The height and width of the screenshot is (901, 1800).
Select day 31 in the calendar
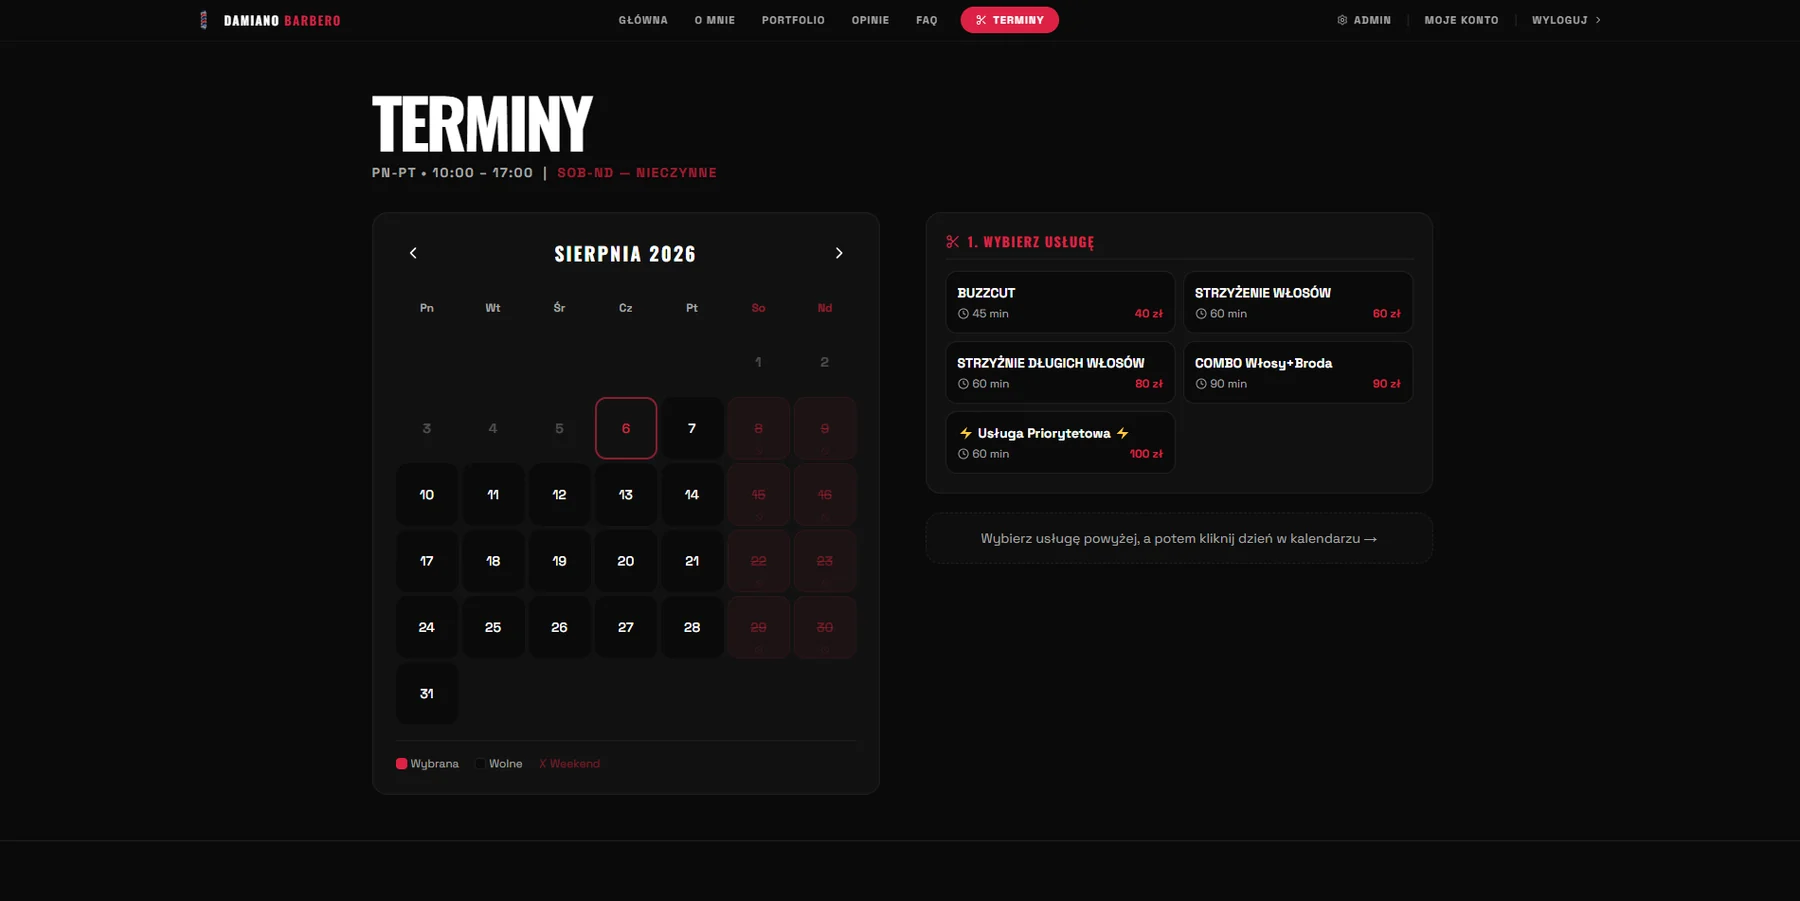[x=427, y=693]
